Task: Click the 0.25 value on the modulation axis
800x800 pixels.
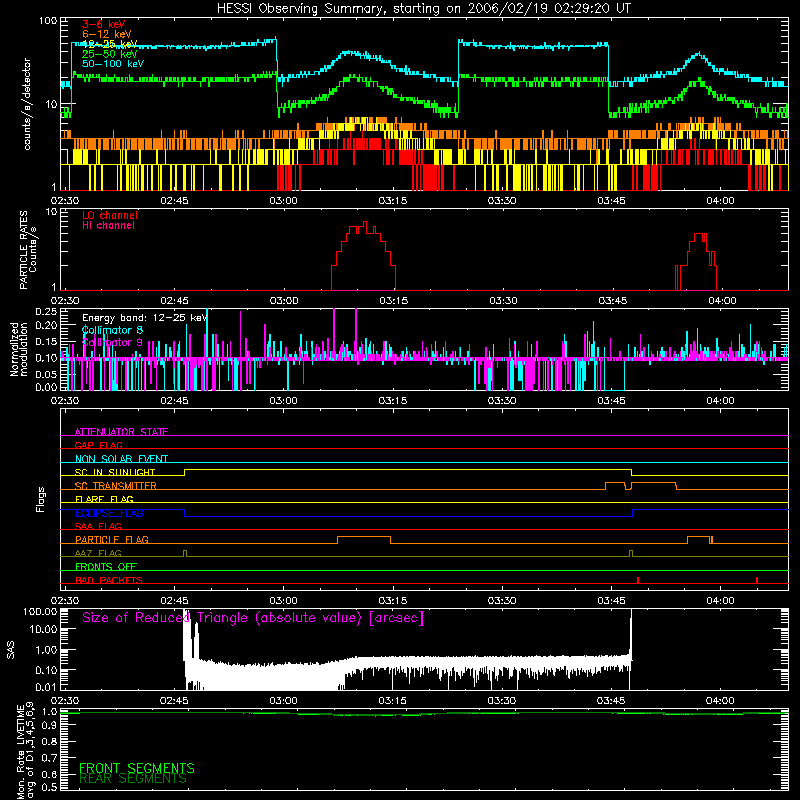Action: point(46,311)
